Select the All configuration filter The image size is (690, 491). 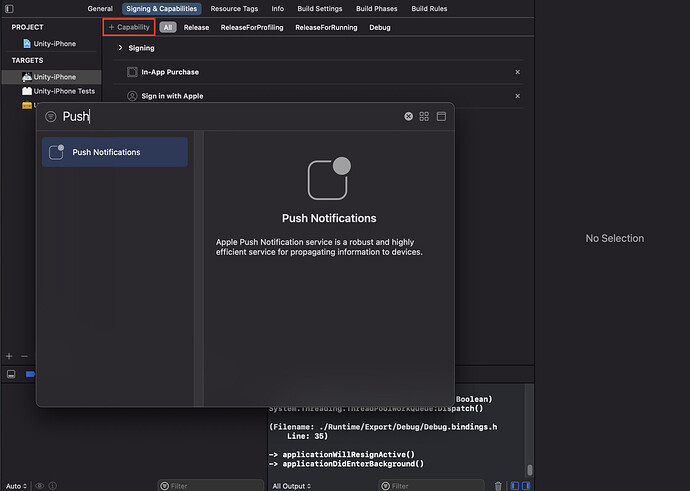[168, 27]
